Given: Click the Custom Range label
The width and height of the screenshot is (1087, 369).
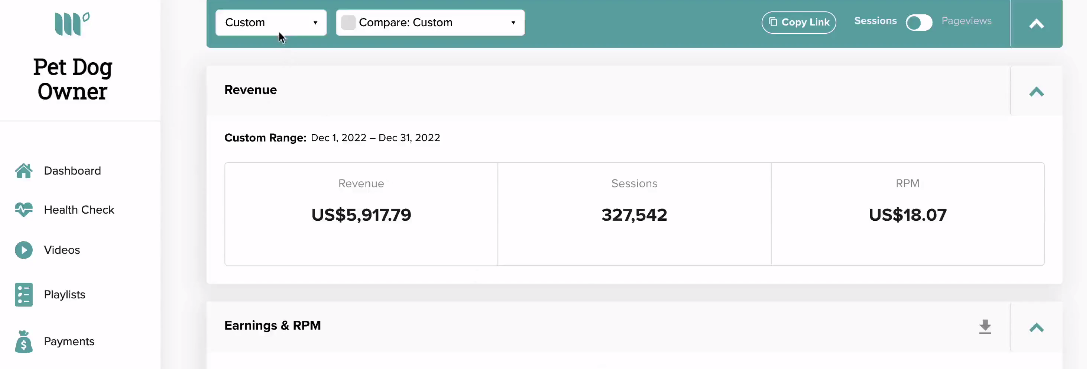Looking at the screenshot, I should click(x=266, y=137).
